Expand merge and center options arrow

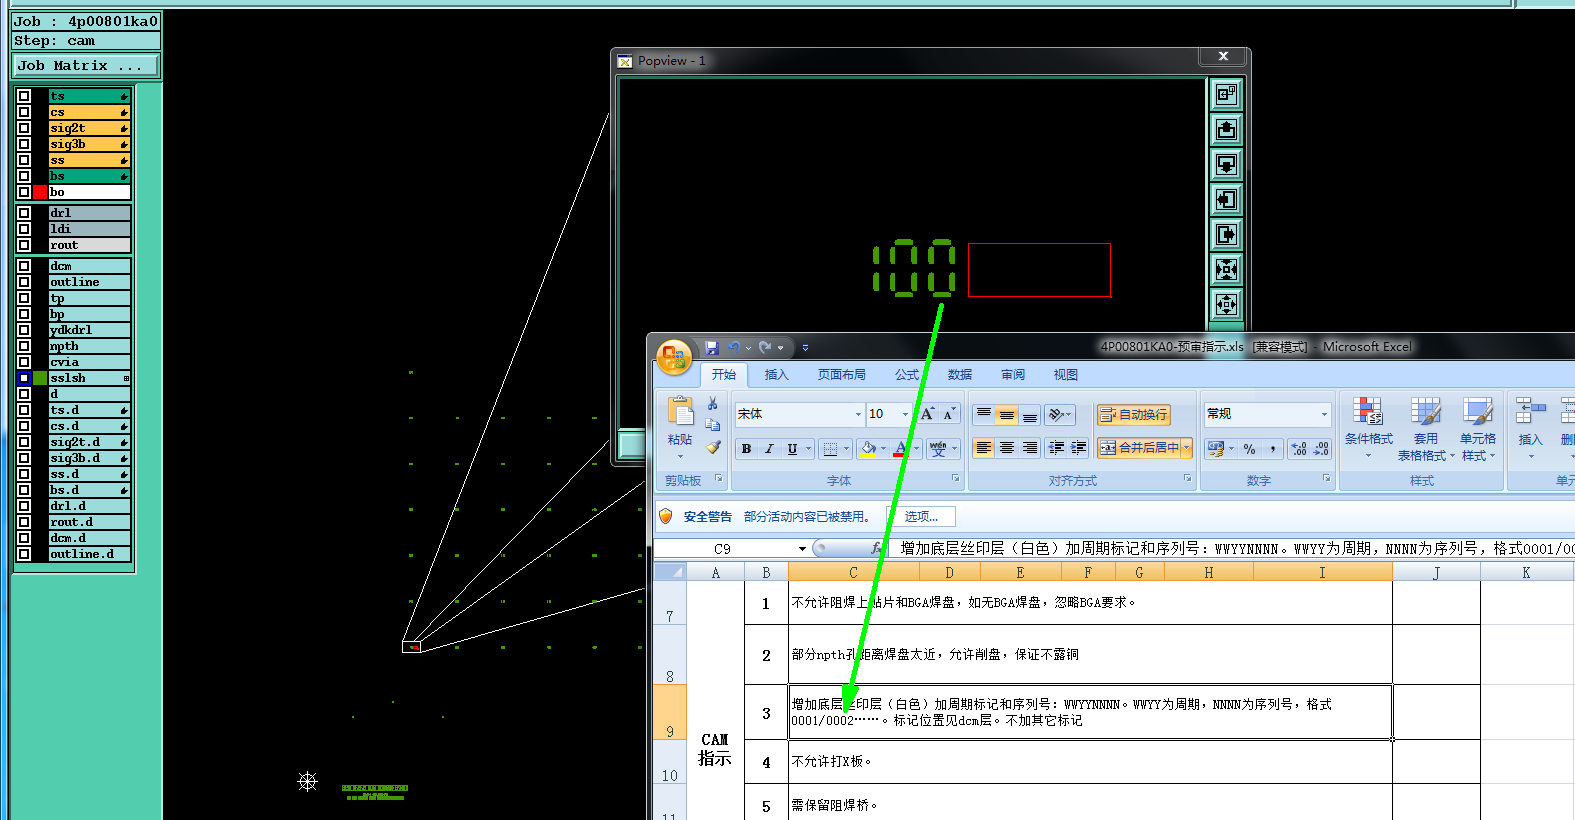(1187, 448)
